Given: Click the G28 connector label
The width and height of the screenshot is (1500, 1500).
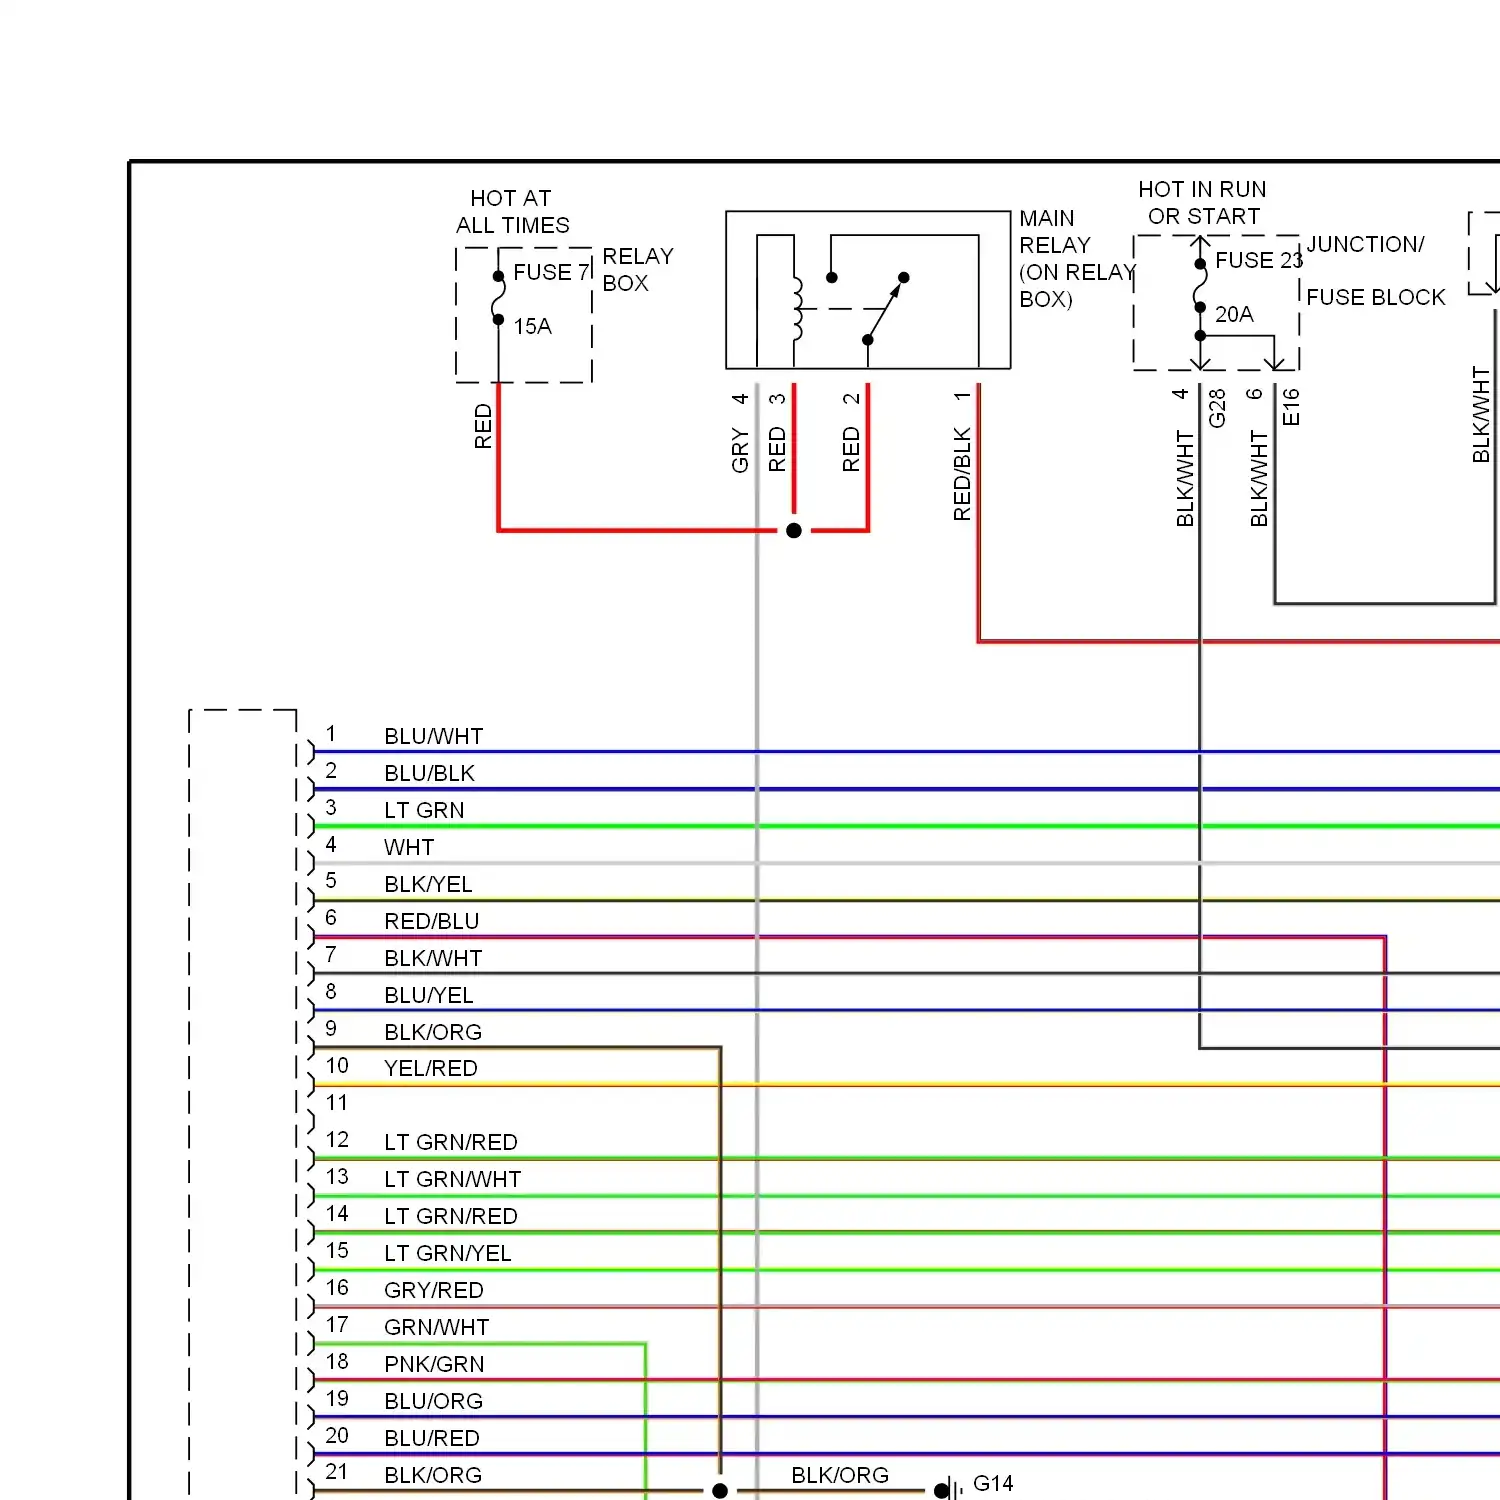Looking at the screenshot, I should 1217,408.
